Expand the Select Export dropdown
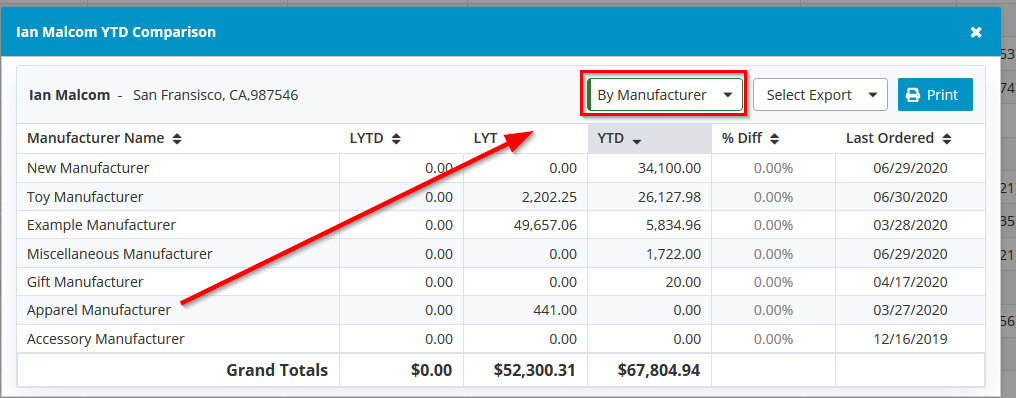The width and height of the screenshot is (1016, 398). click(x=820, y=95)
